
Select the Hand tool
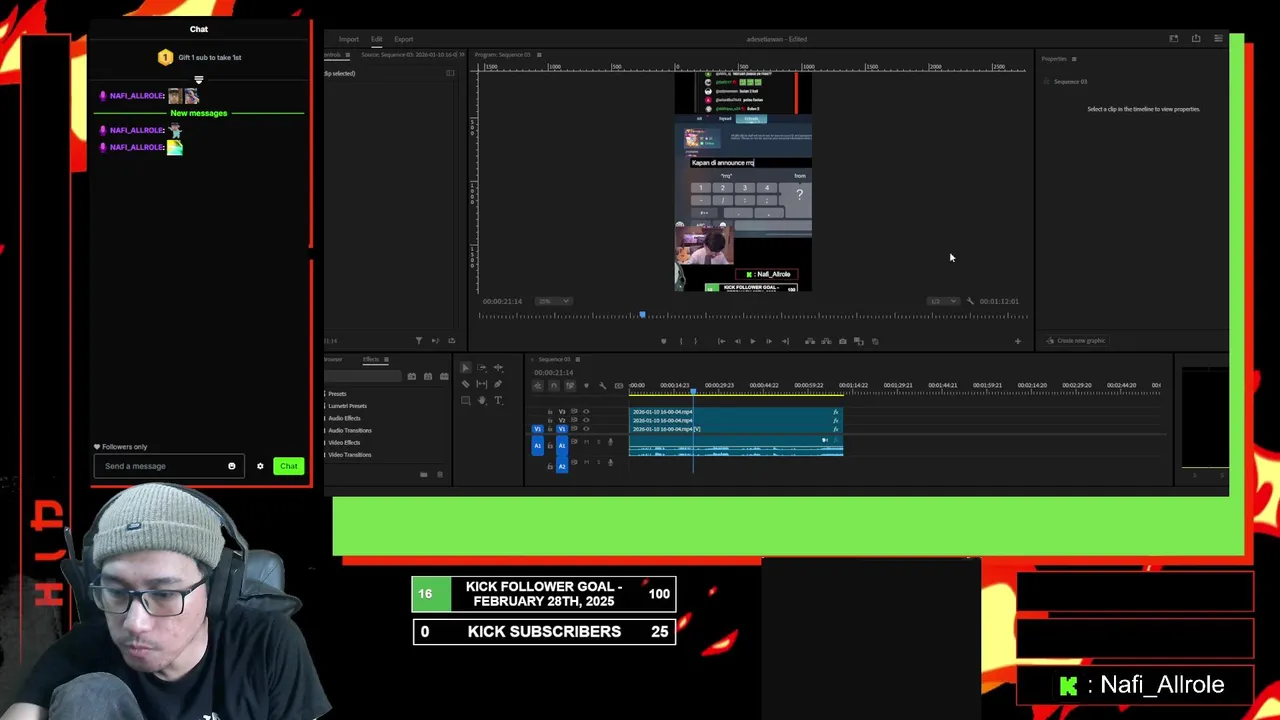point(481,400)
